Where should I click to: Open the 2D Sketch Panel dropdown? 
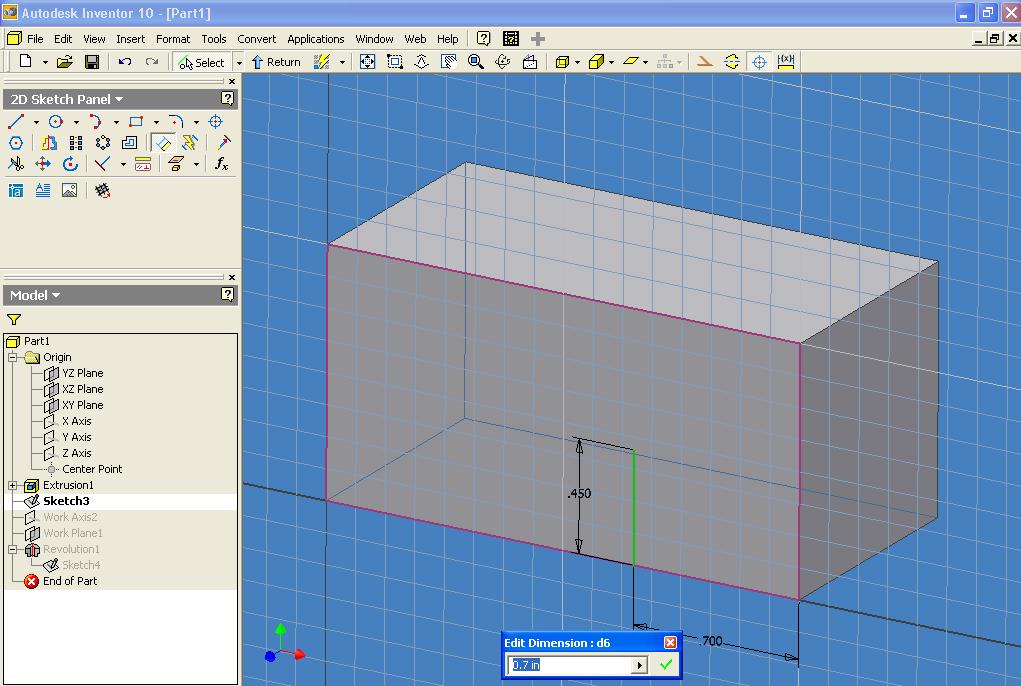[x=66, y=99]
